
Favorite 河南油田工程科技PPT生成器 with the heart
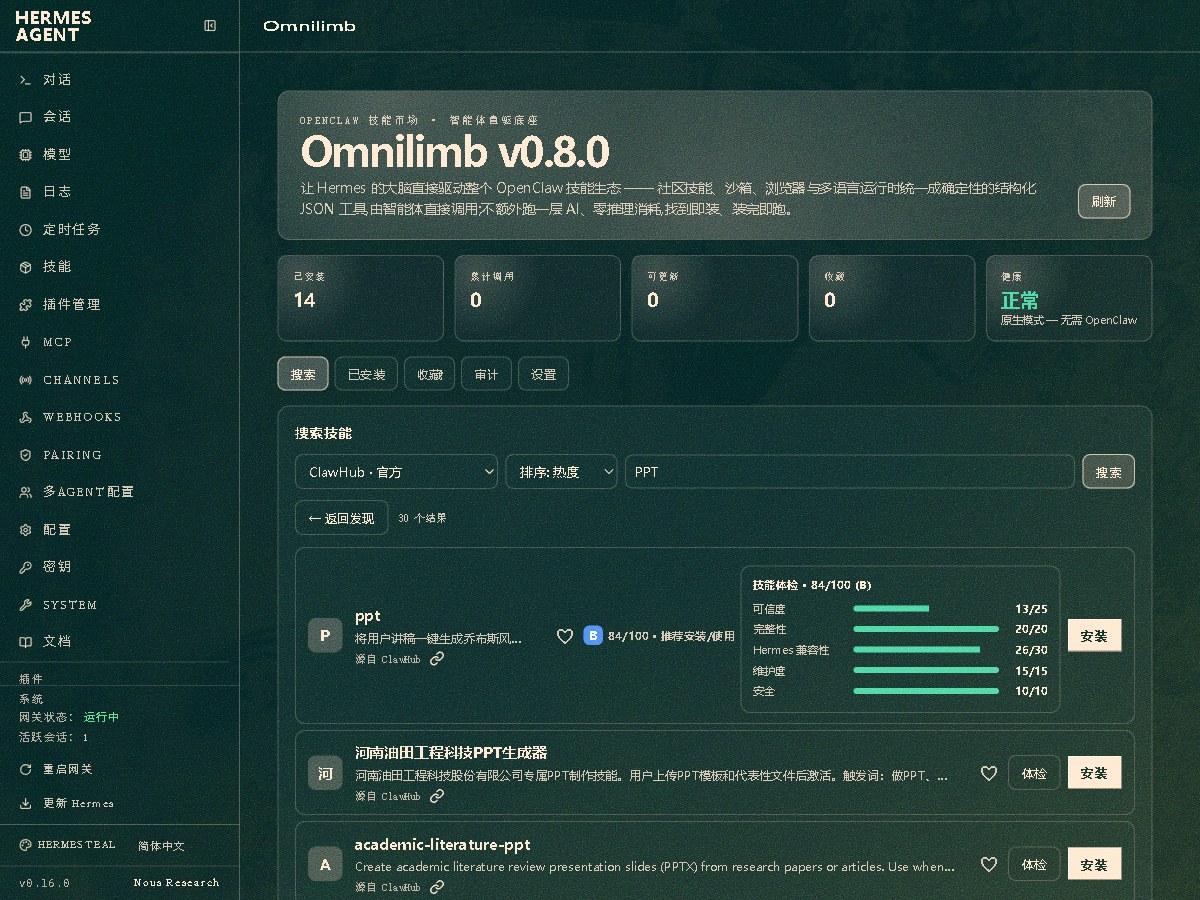point(989,773)
